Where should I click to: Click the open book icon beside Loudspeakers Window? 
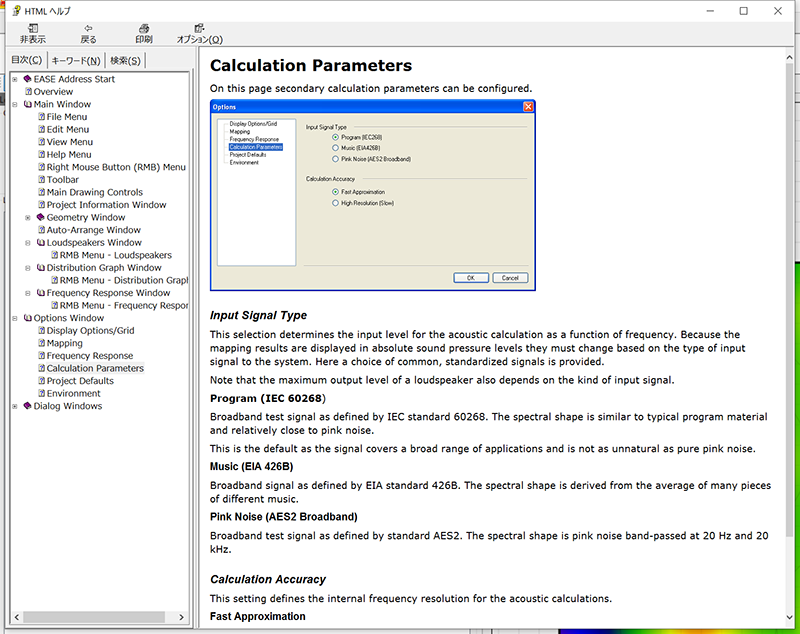[x=41, y=243]
